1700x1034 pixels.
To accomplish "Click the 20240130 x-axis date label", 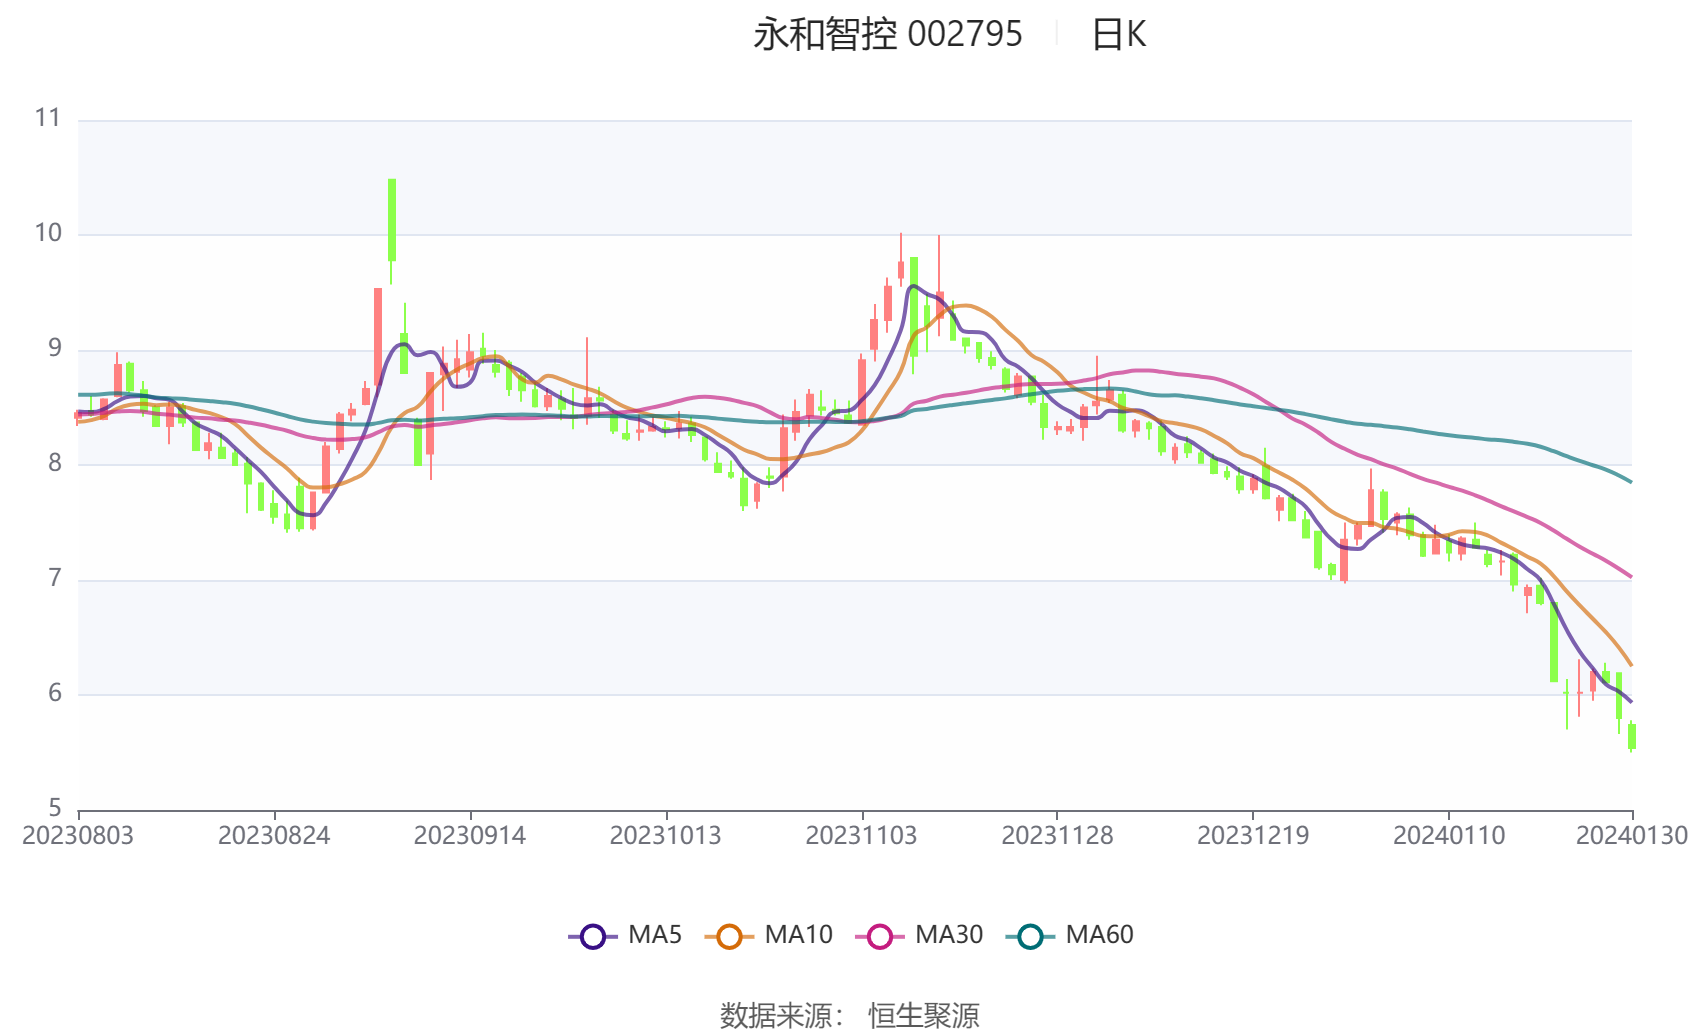I will tap(1632, 836).
